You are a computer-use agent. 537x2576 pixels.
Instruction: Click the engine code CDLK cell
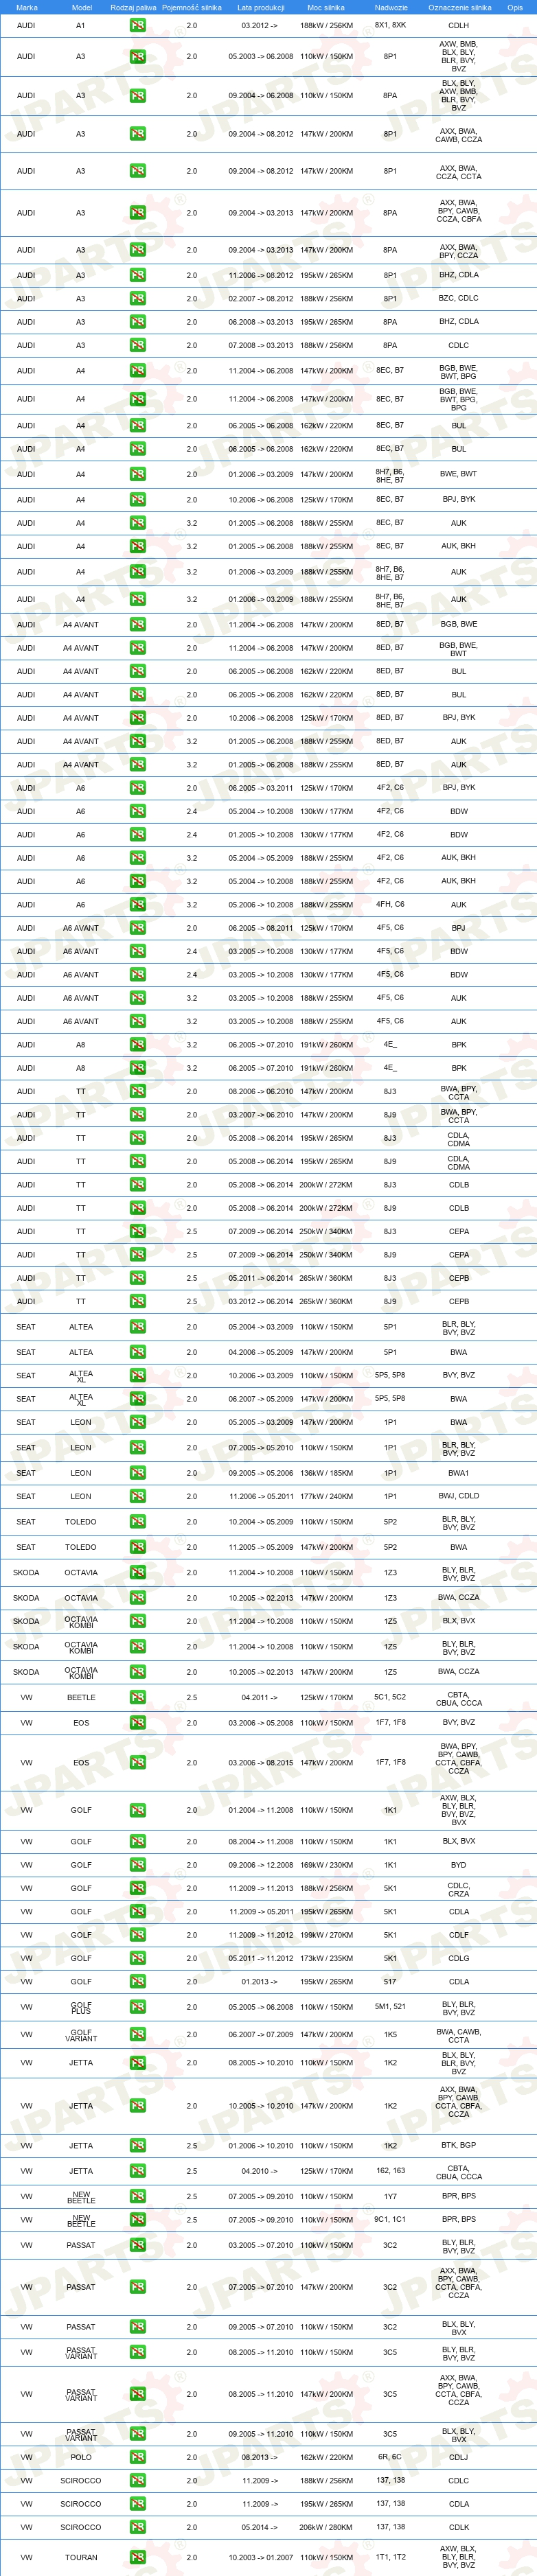coord(458,2527)
